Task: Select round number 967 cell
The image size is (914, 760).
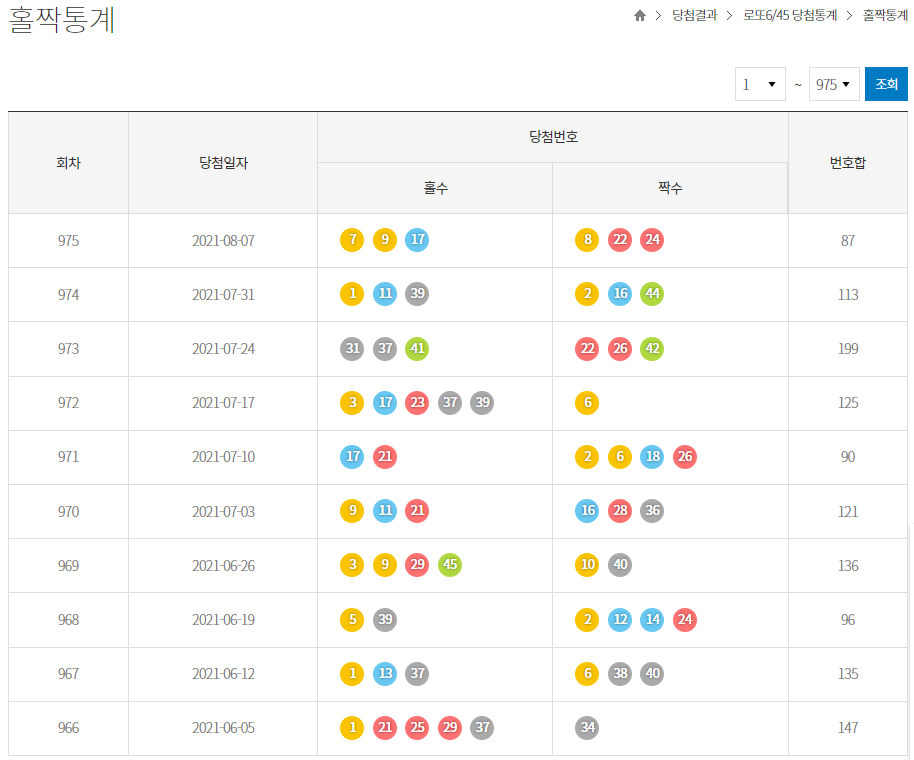Action: click(x=68, y=674)
